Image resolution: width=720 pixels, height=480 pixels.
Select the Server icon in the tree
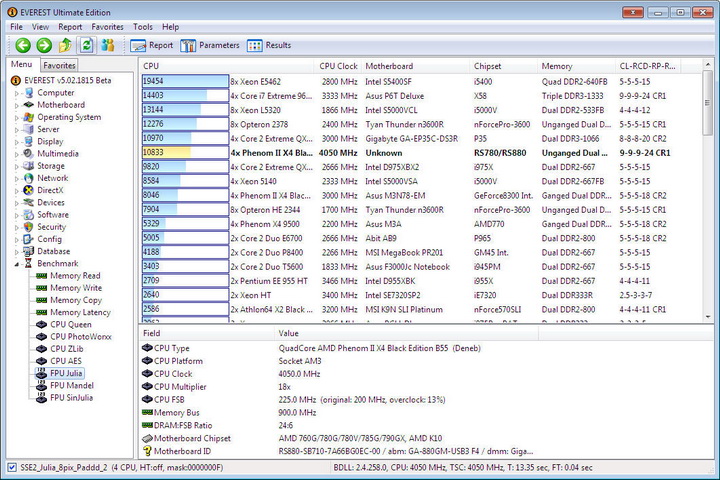pyautogui.click(x=29, y=129)
